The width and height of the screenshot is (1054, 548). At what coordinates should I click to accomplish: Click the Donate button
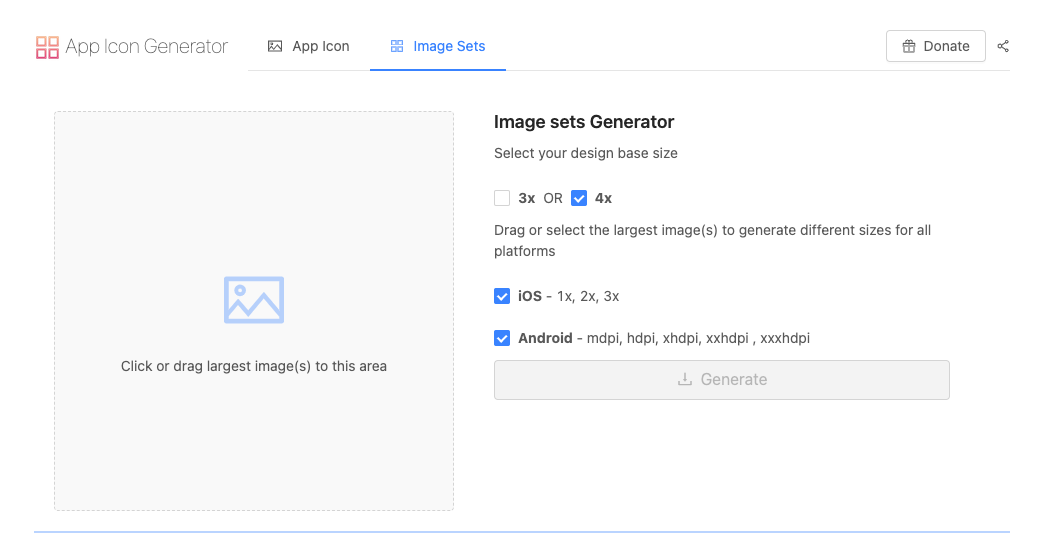935,46
